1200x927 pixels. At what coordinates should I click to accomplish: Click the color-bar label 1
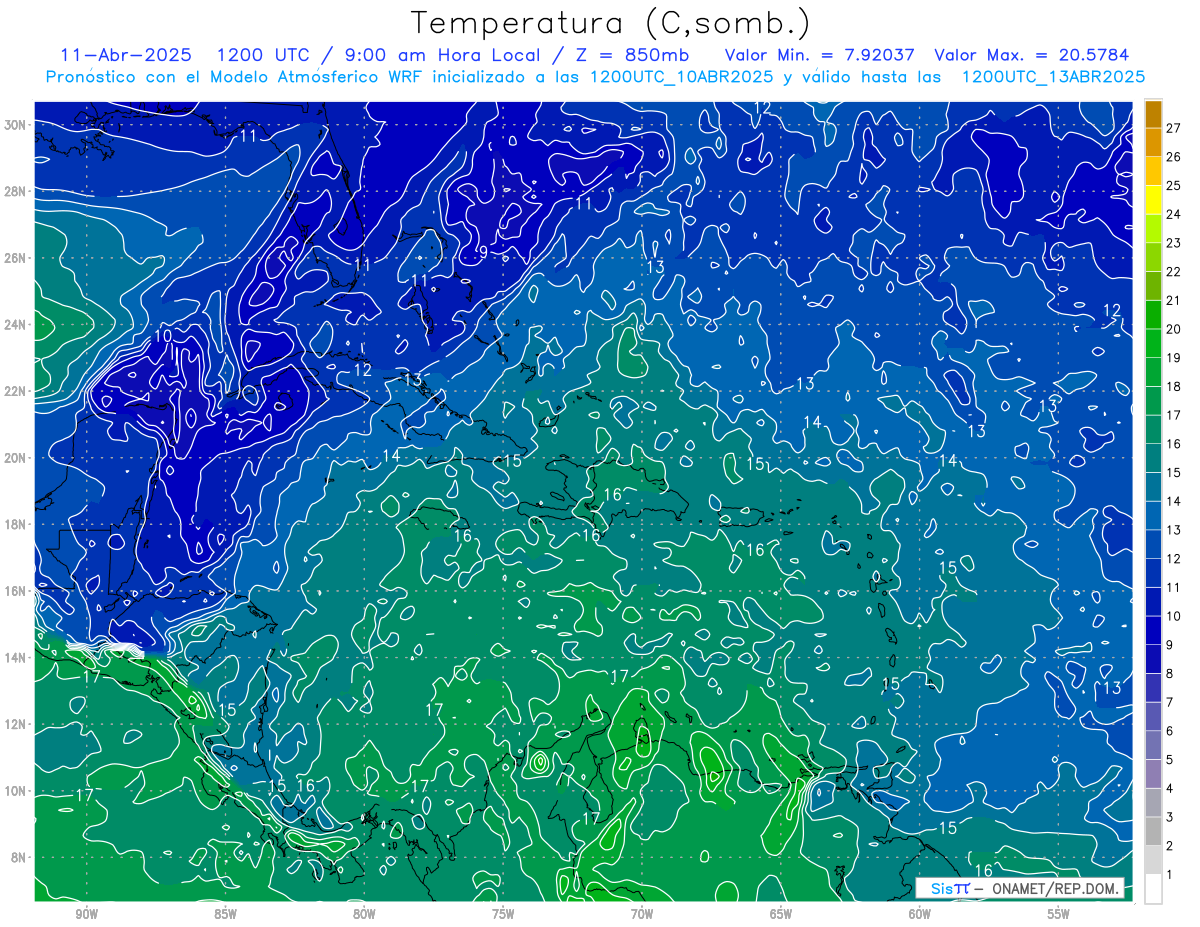pos(1170,875)
